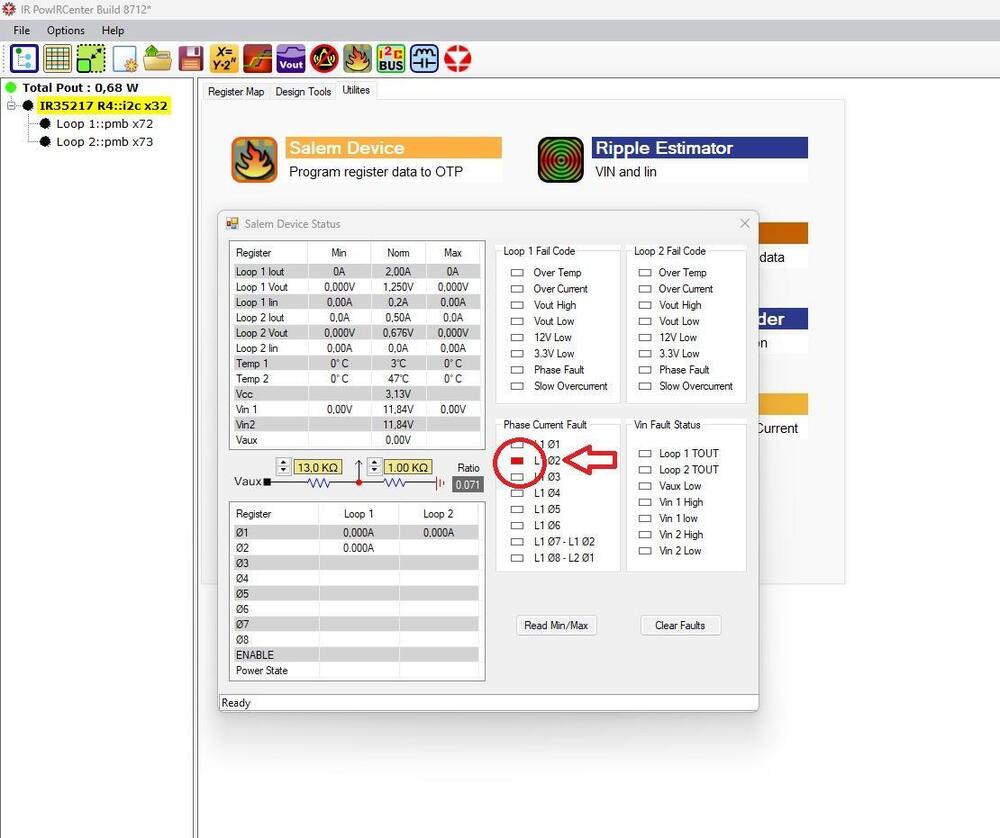The width and height of the screenshot is (1000, 838).
Task: Switch to the Design Tools tab
Action: (x=303, y=92)
